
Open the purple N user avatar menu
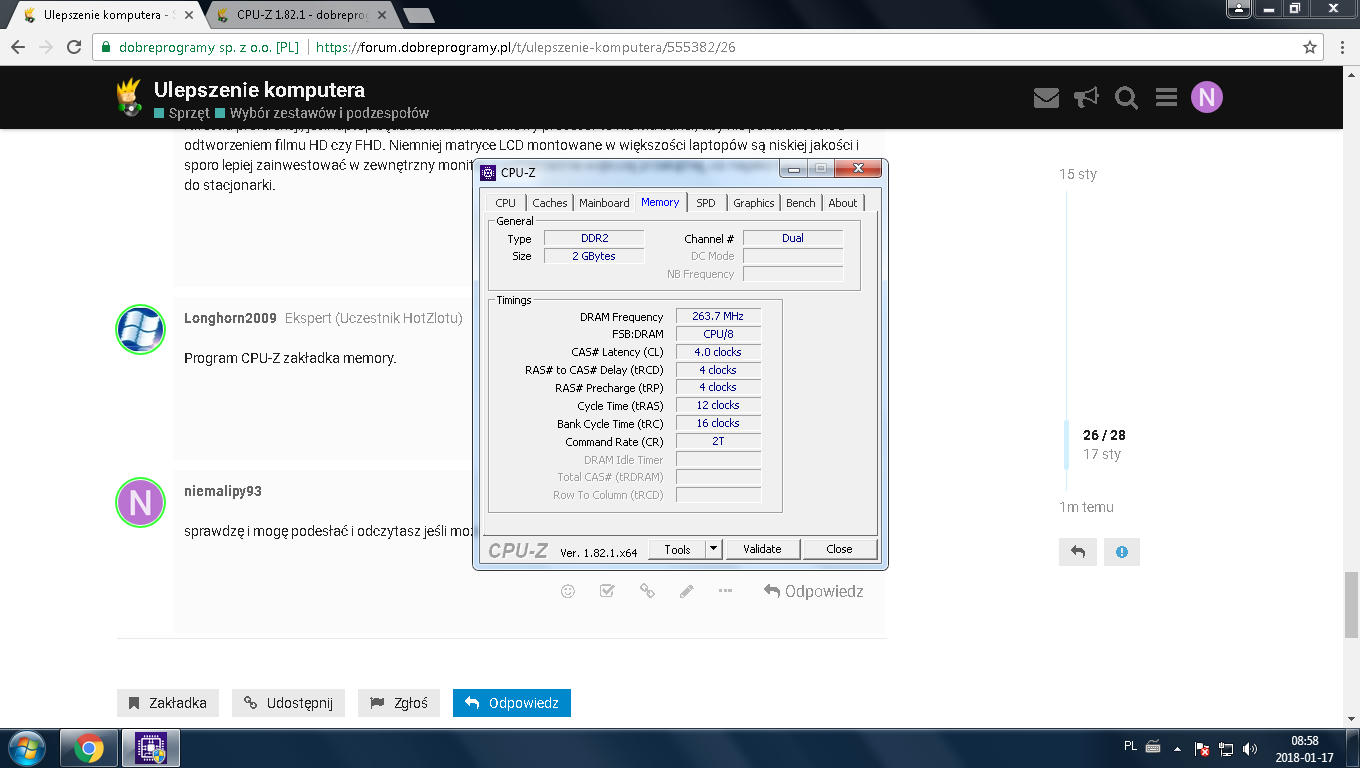[x=1207, y=97]
